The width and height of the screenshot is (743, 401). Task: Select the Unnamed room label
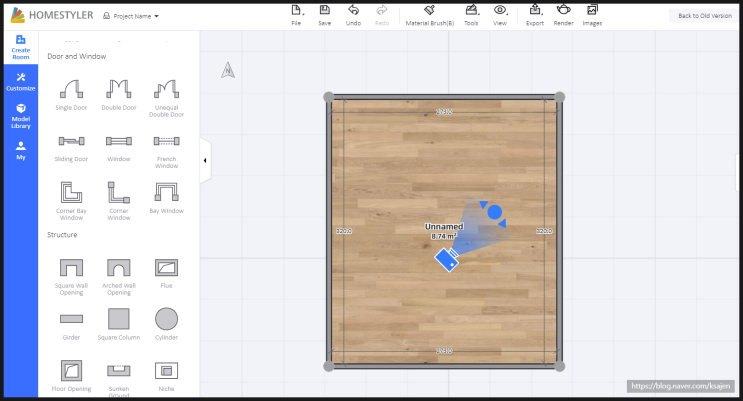444,227
